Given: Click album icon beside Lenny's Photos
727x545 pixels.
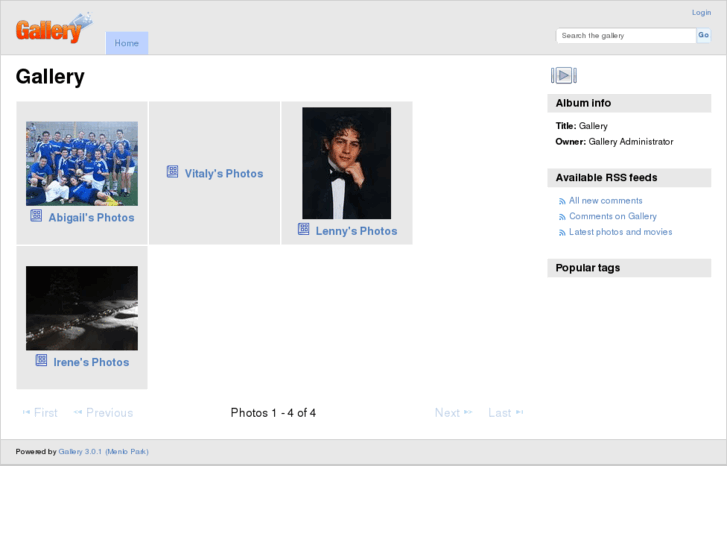Looking at the screenshot, I should [304, 229].
